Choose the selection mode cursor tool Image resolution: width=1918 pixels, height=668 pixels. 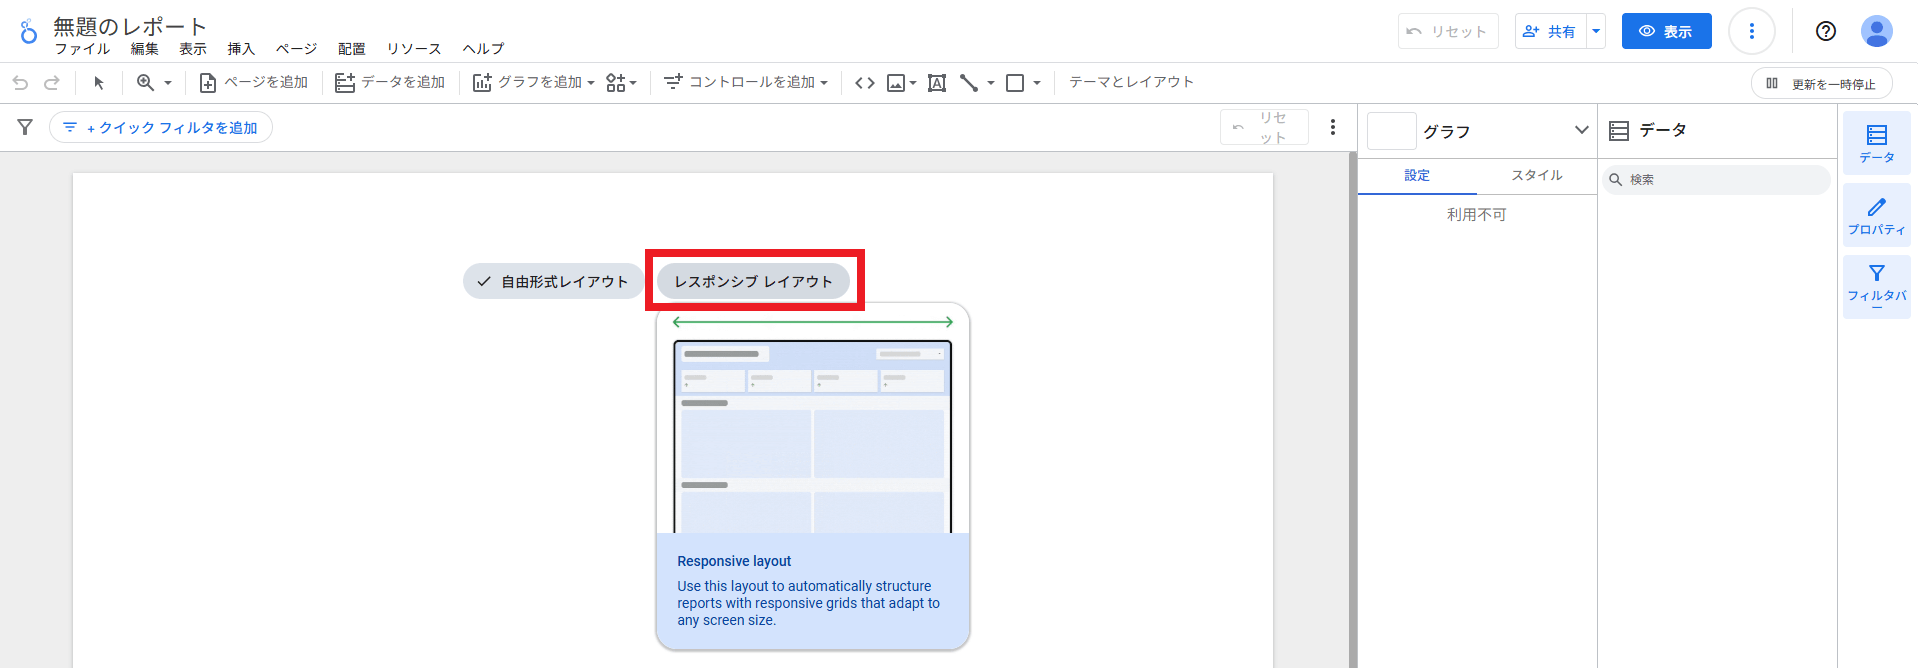tap(99, 83)
